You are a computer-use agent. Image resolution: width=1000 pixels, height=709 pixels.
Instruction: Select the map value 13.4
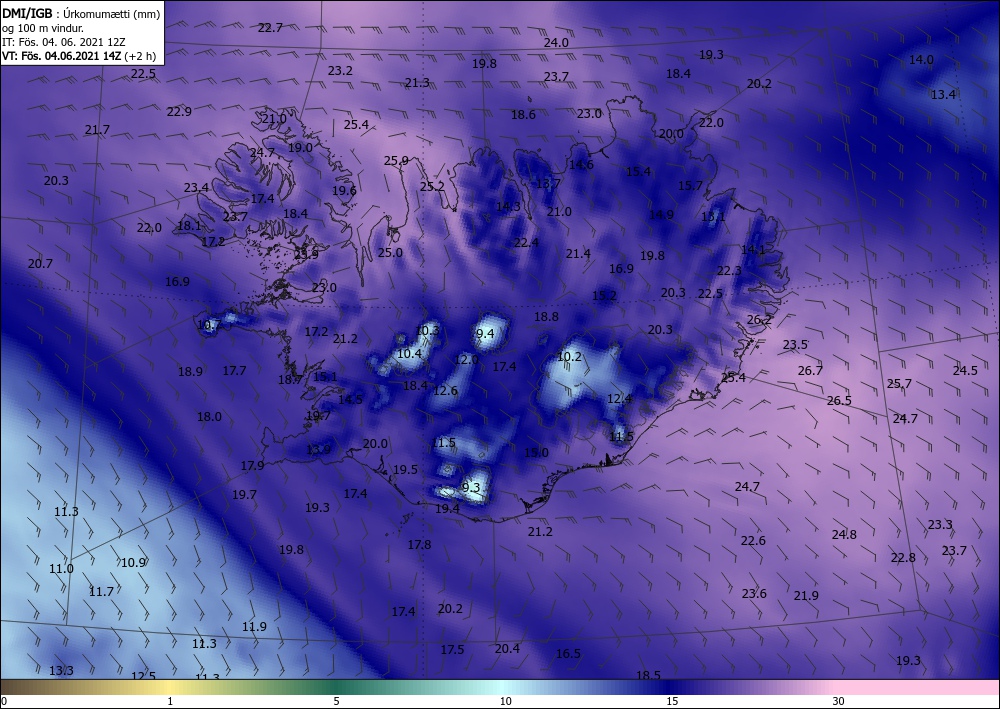(x=943, y=94)
